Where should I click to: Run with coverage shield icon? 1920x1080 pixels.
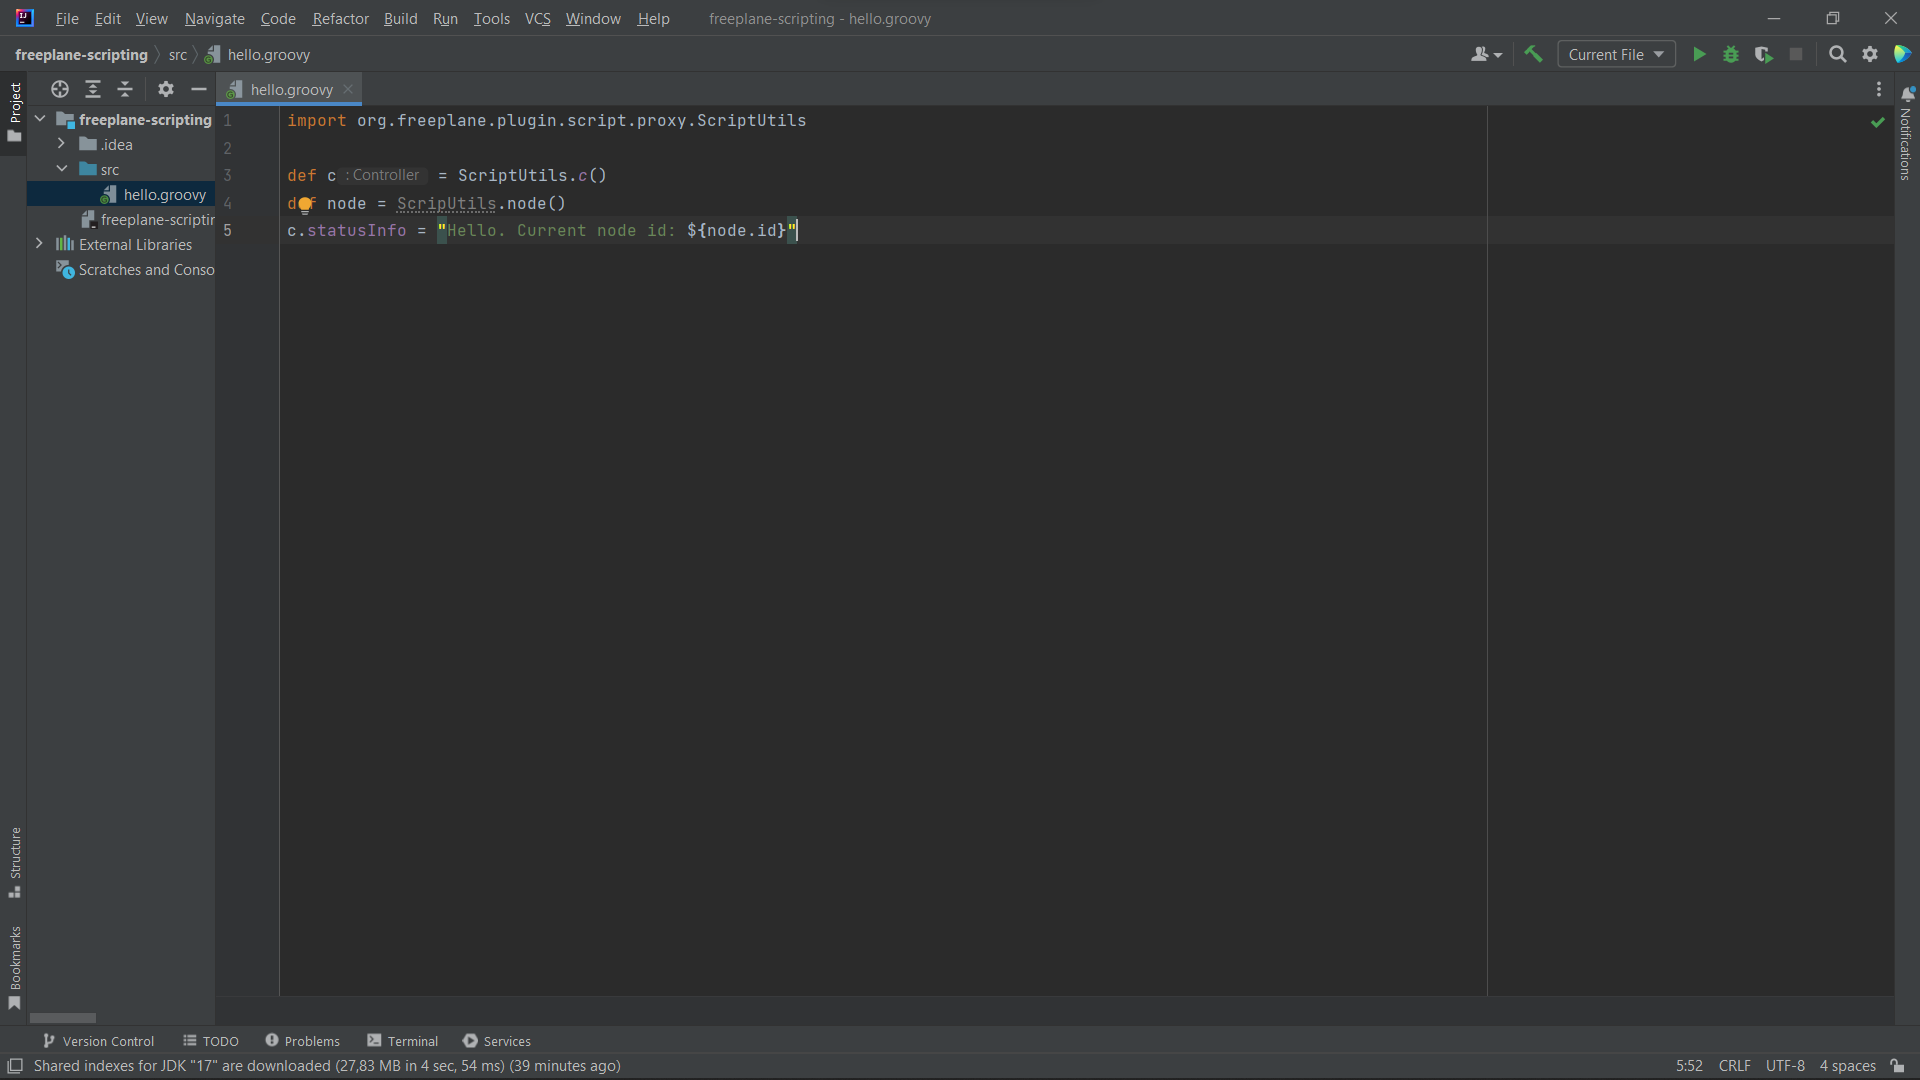click(1763, 55)
